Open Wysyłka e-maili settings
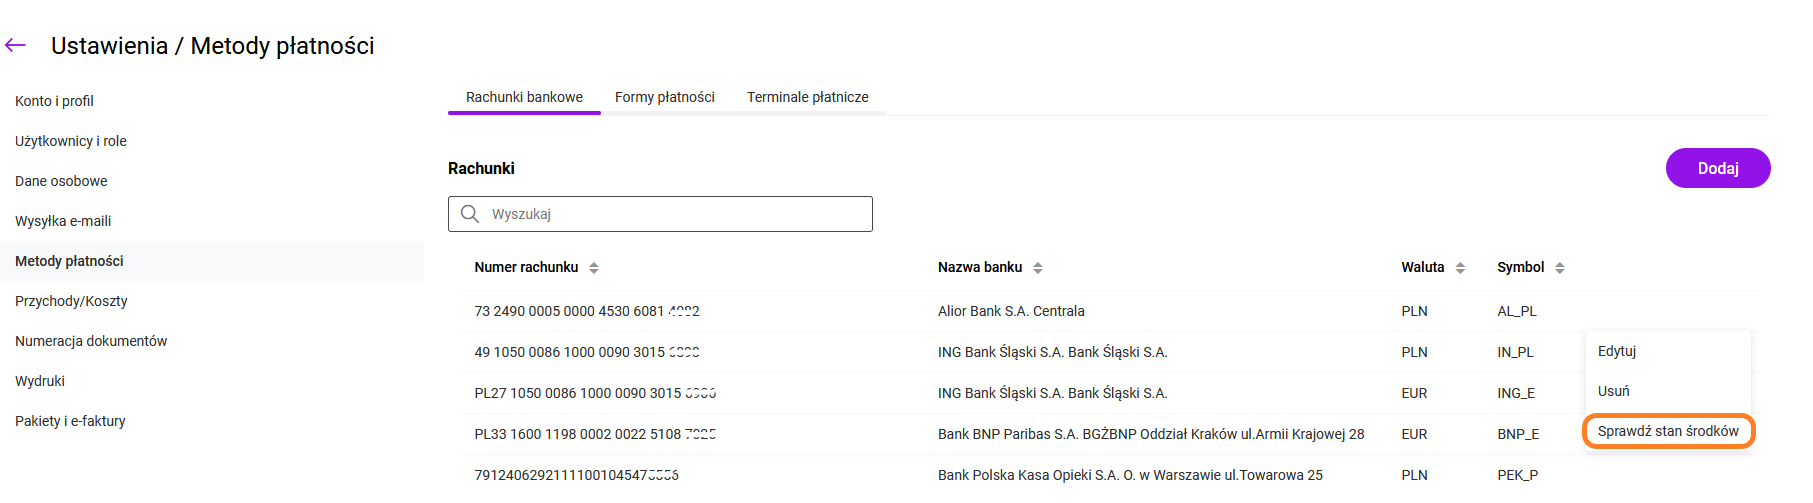This screenshot has height=503, width=1813. [63, 221]
